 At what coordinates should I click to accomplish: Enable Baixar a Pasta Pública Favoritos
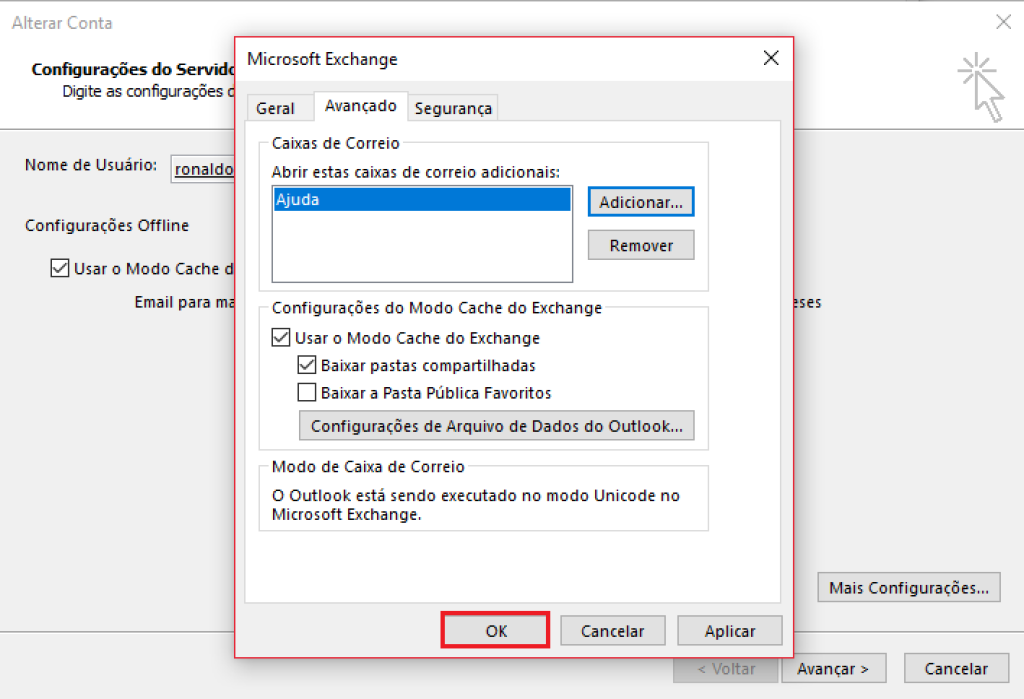(307, 393)
